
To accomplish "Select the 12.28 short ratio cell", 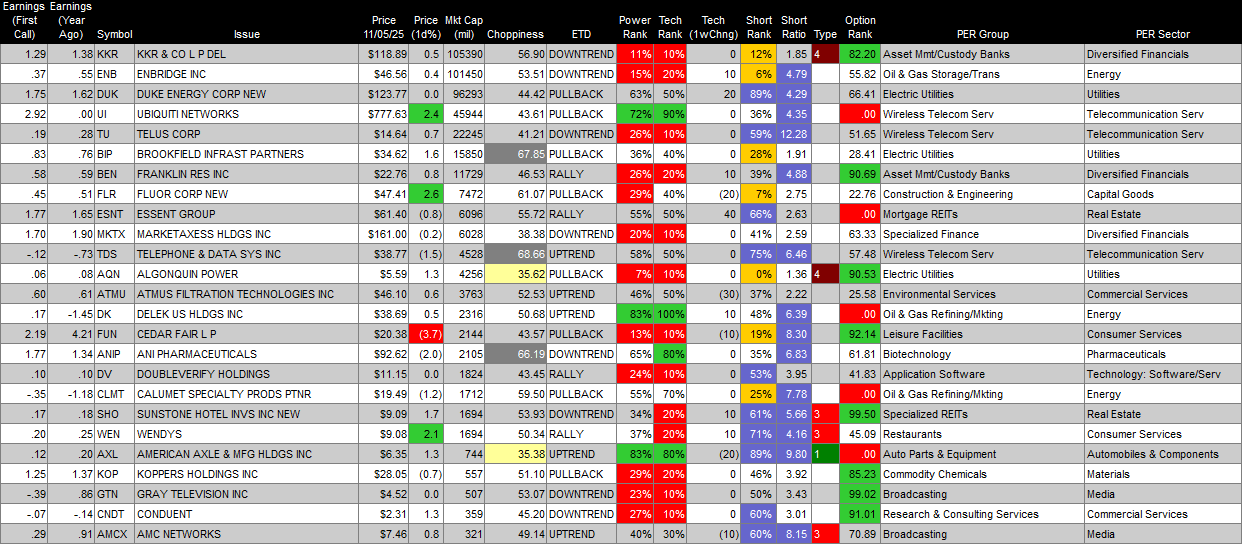I will (x=793, y=134).
